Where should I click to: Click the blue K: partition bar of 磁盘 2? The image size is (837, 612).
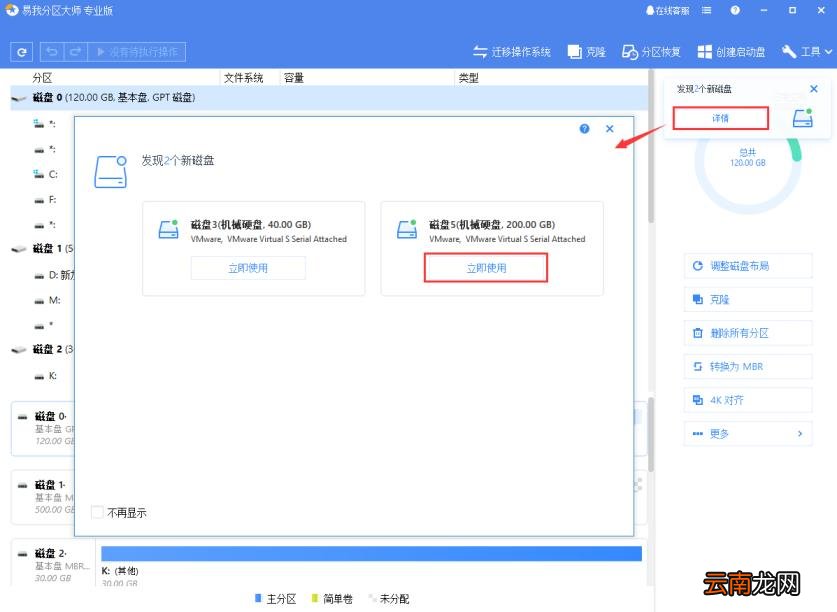(372, 553)
